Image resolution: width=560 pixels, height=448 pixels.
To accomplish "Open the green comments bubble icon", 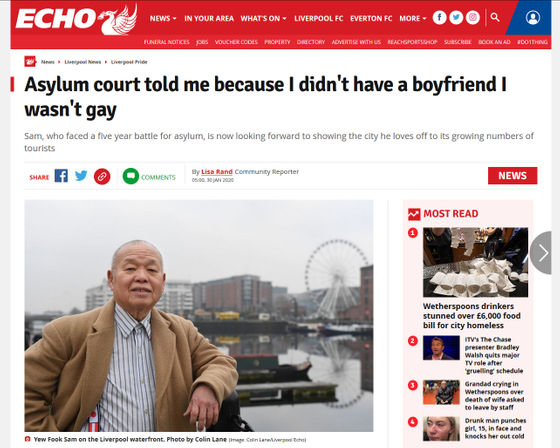I will click(x=131, y=176).
